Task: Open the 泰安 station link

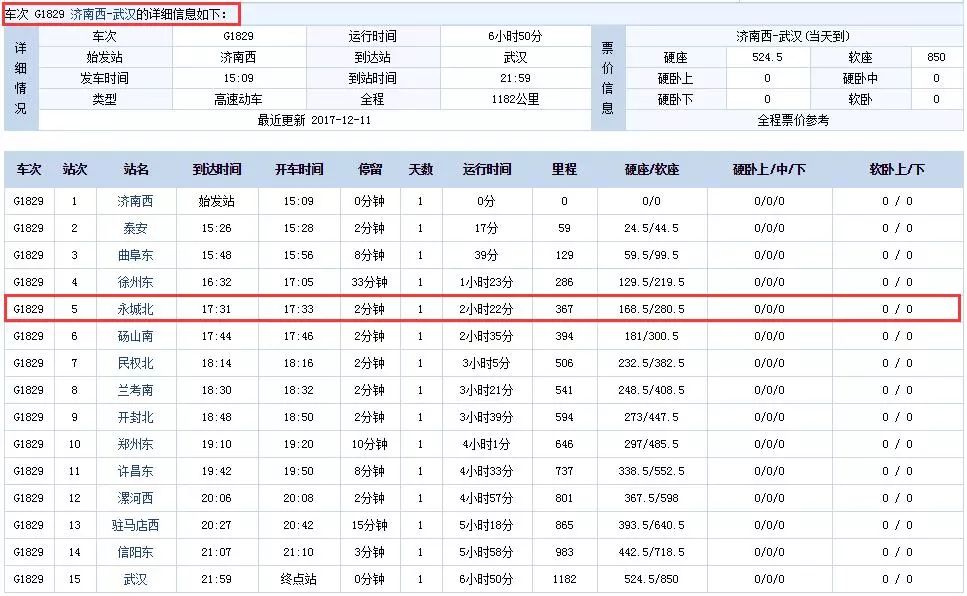Action: (x=135, y=228)
